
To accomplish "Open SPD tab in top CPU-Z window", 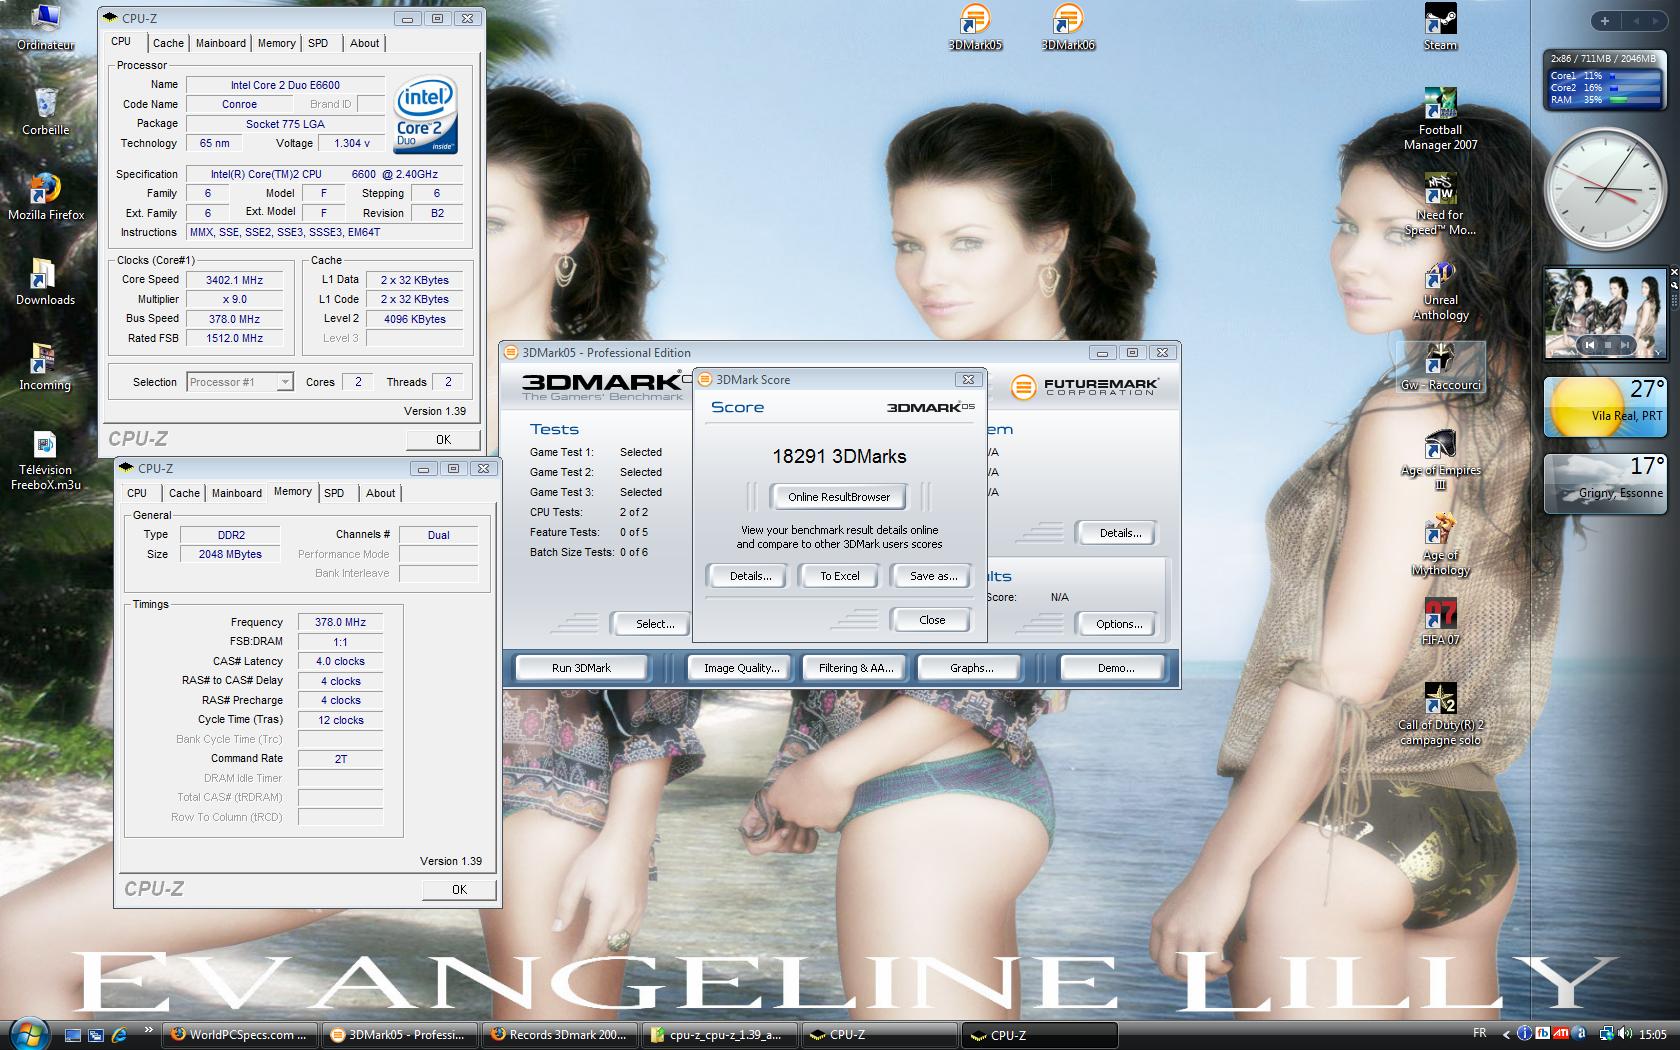I will 318,43.
